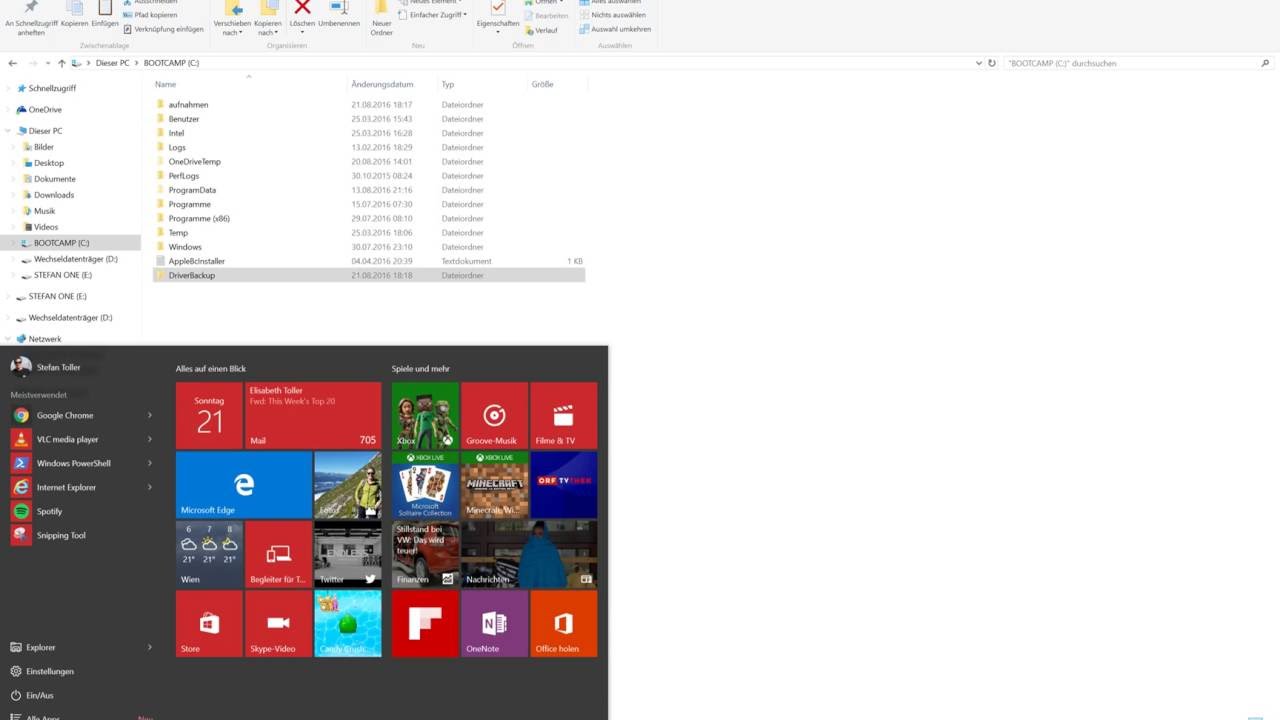Click the Office holen tile

[564, 623]
